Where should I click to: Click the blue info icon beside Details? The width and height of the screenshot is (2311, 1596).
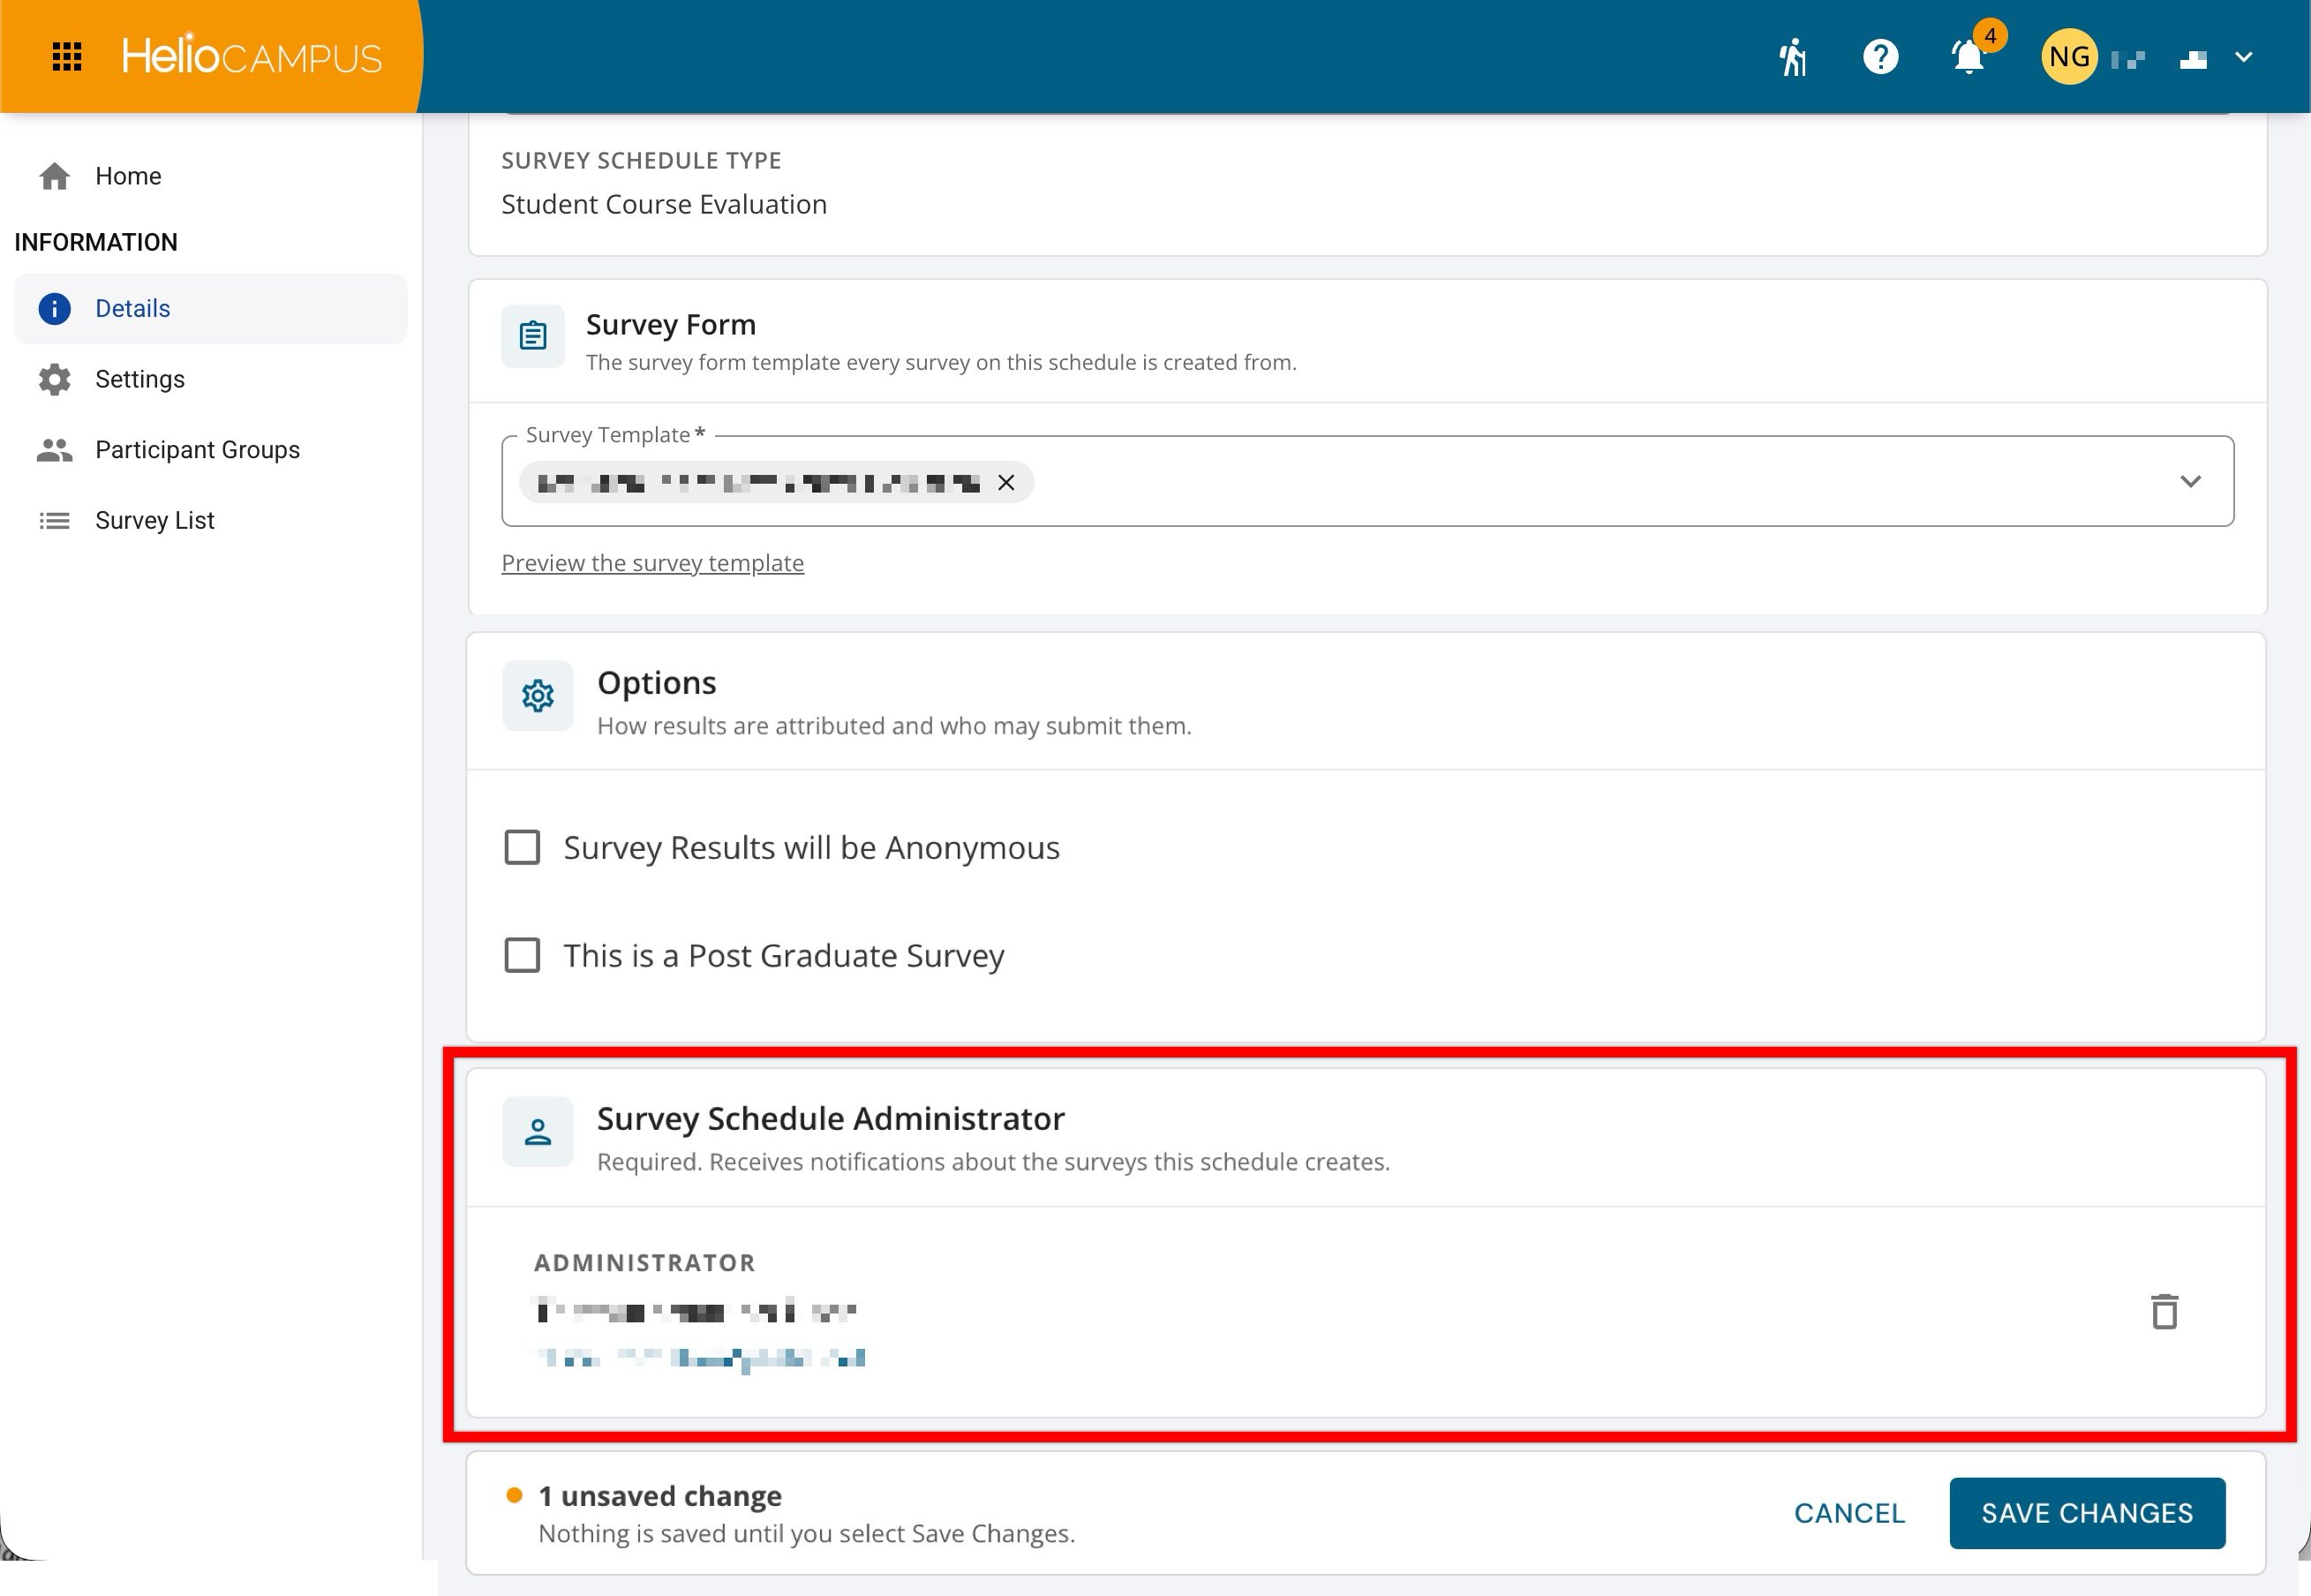click(55, 309)
